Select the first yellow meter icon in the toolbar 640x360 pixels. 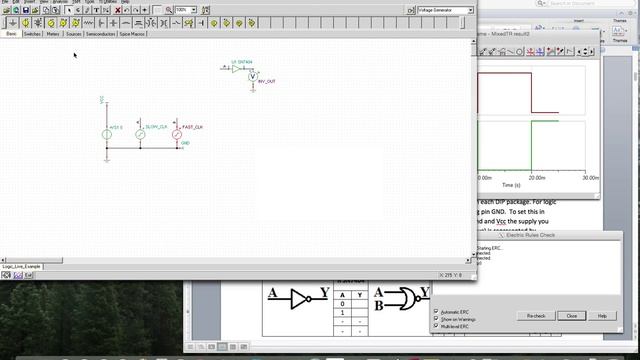tap(214, 23)
